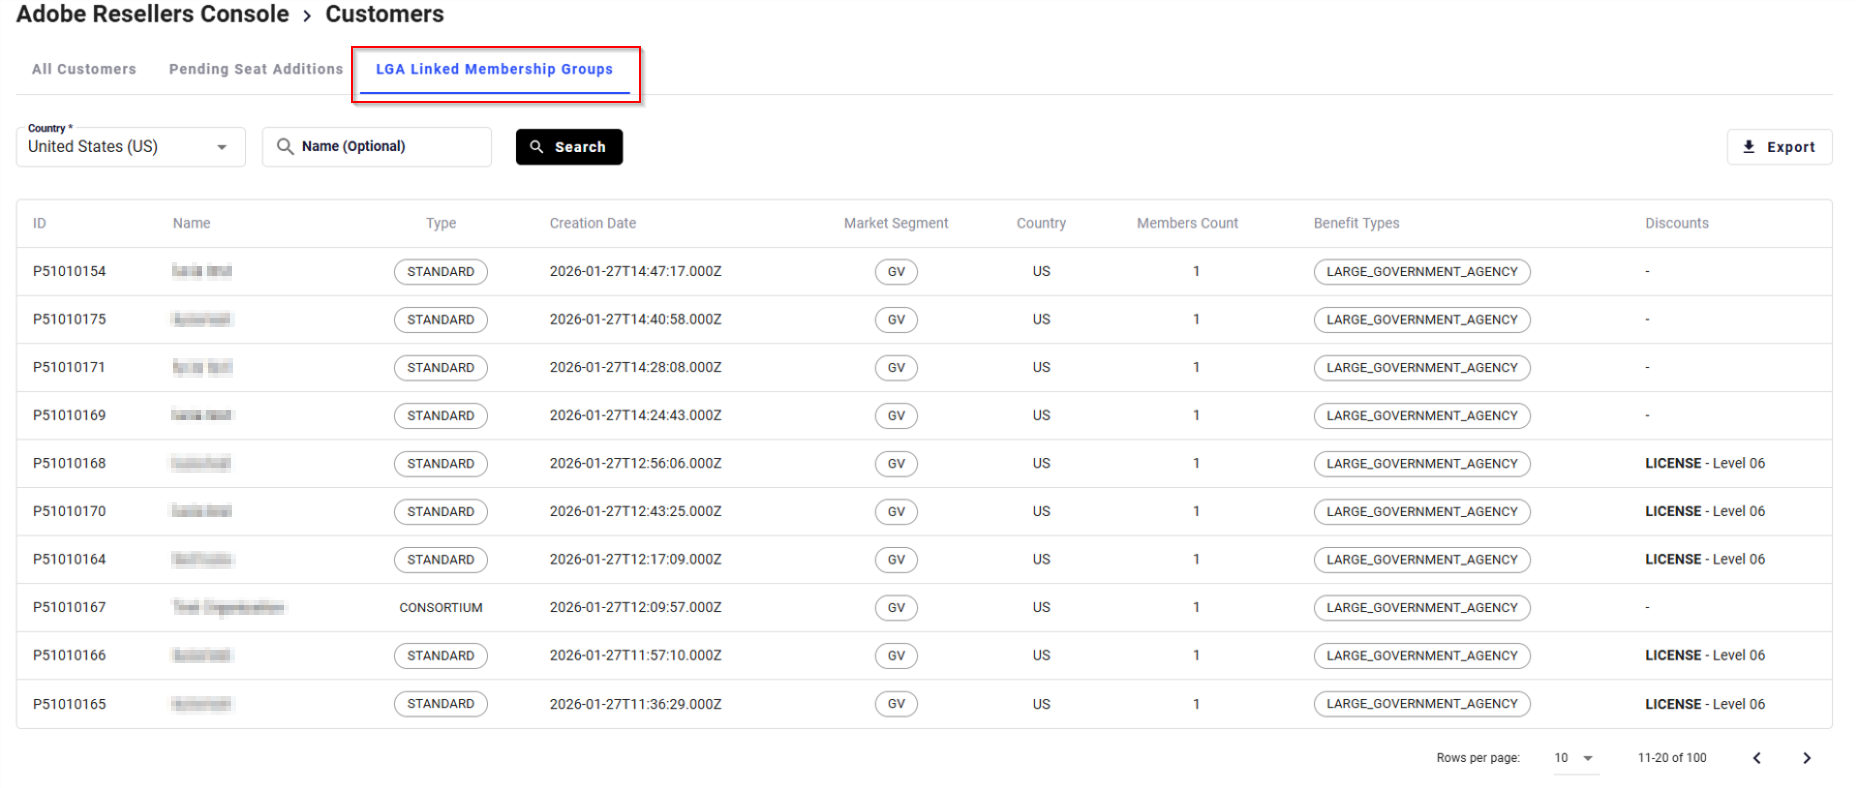Click LARGE_GOVERNMENT_AGENCY chip for P51010171
The height and width of the screenshot is (788, 1856).
pos(1421,368)
